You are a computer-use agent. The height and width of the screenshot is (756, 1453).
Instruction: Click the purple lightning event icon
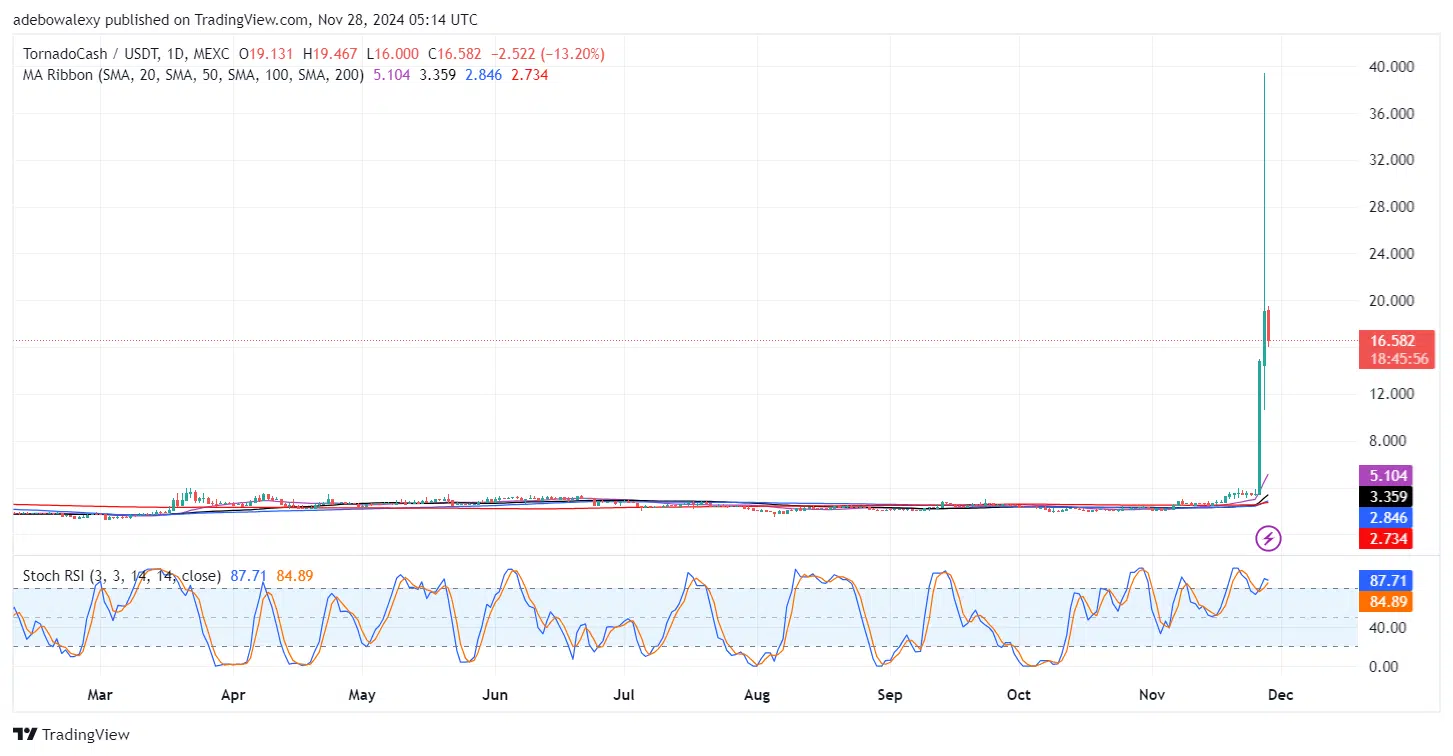point(1268,540)
